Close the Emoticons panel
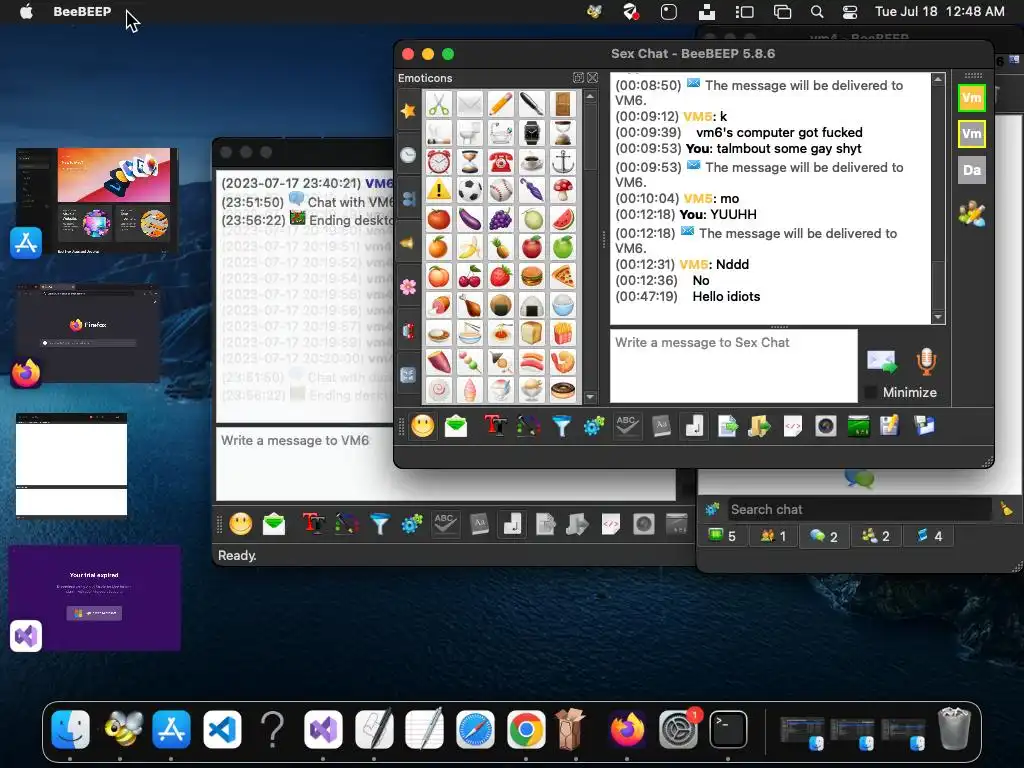 click(592, 78)
